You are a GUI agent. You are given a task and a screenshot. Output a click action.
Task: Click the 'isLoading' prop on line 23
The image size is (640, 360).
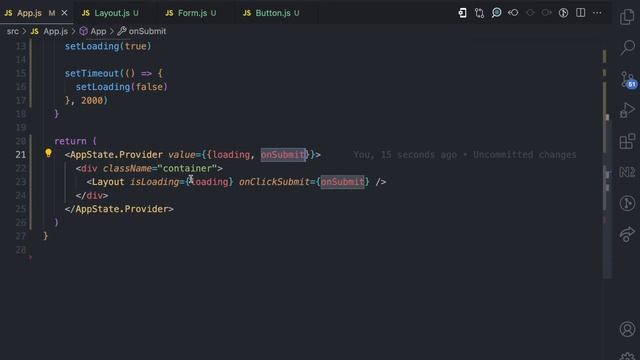click(x=154, y=182)
